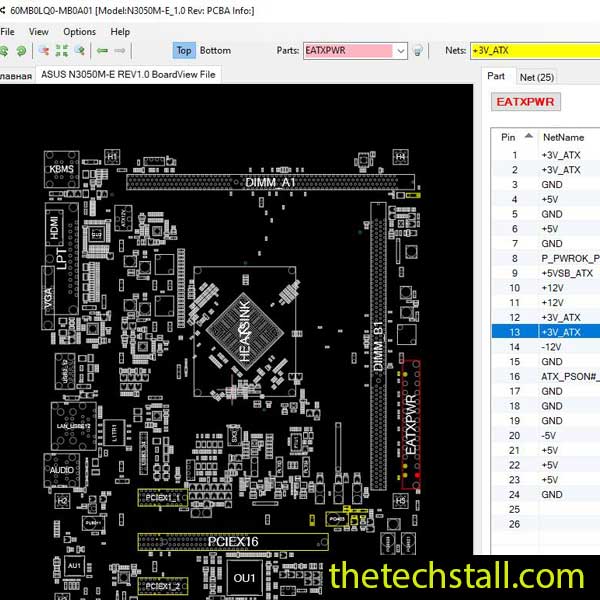This screenshot has height=600, width=600.
Task: Select the VGA connector component
Action: 48,298
